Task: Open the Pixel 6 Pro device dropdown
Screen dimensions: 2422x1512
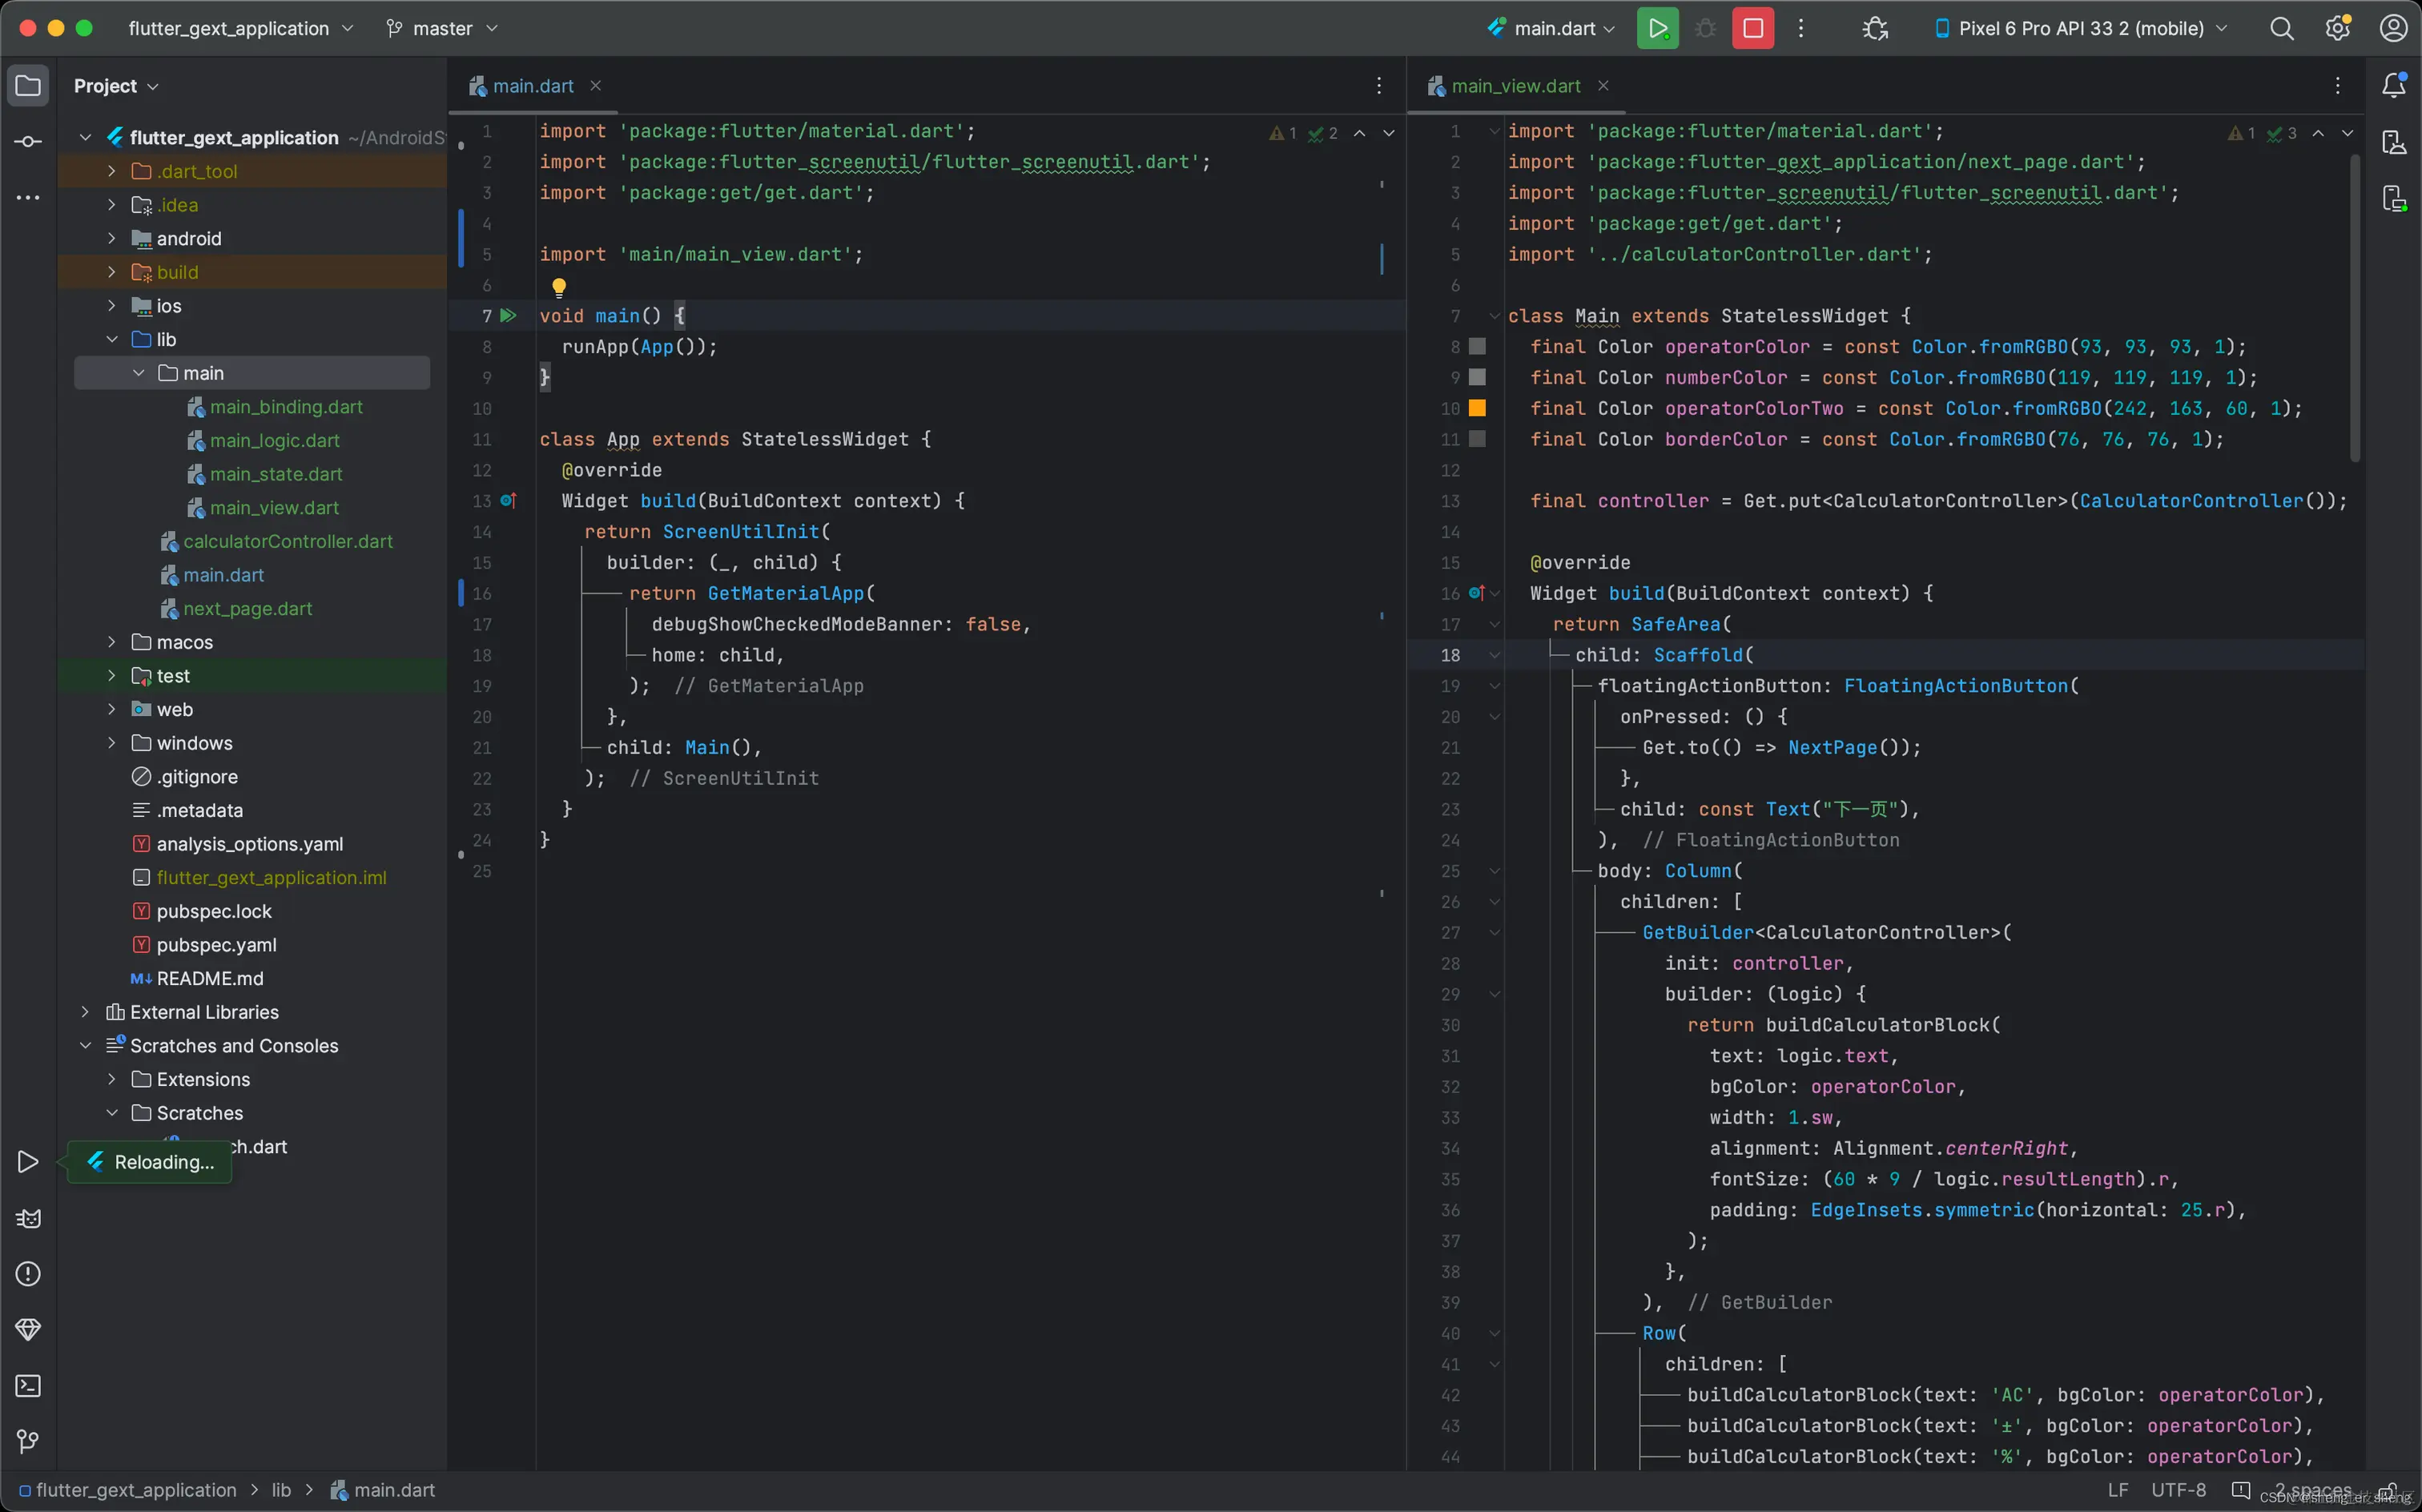Action: coord(2082,28)
